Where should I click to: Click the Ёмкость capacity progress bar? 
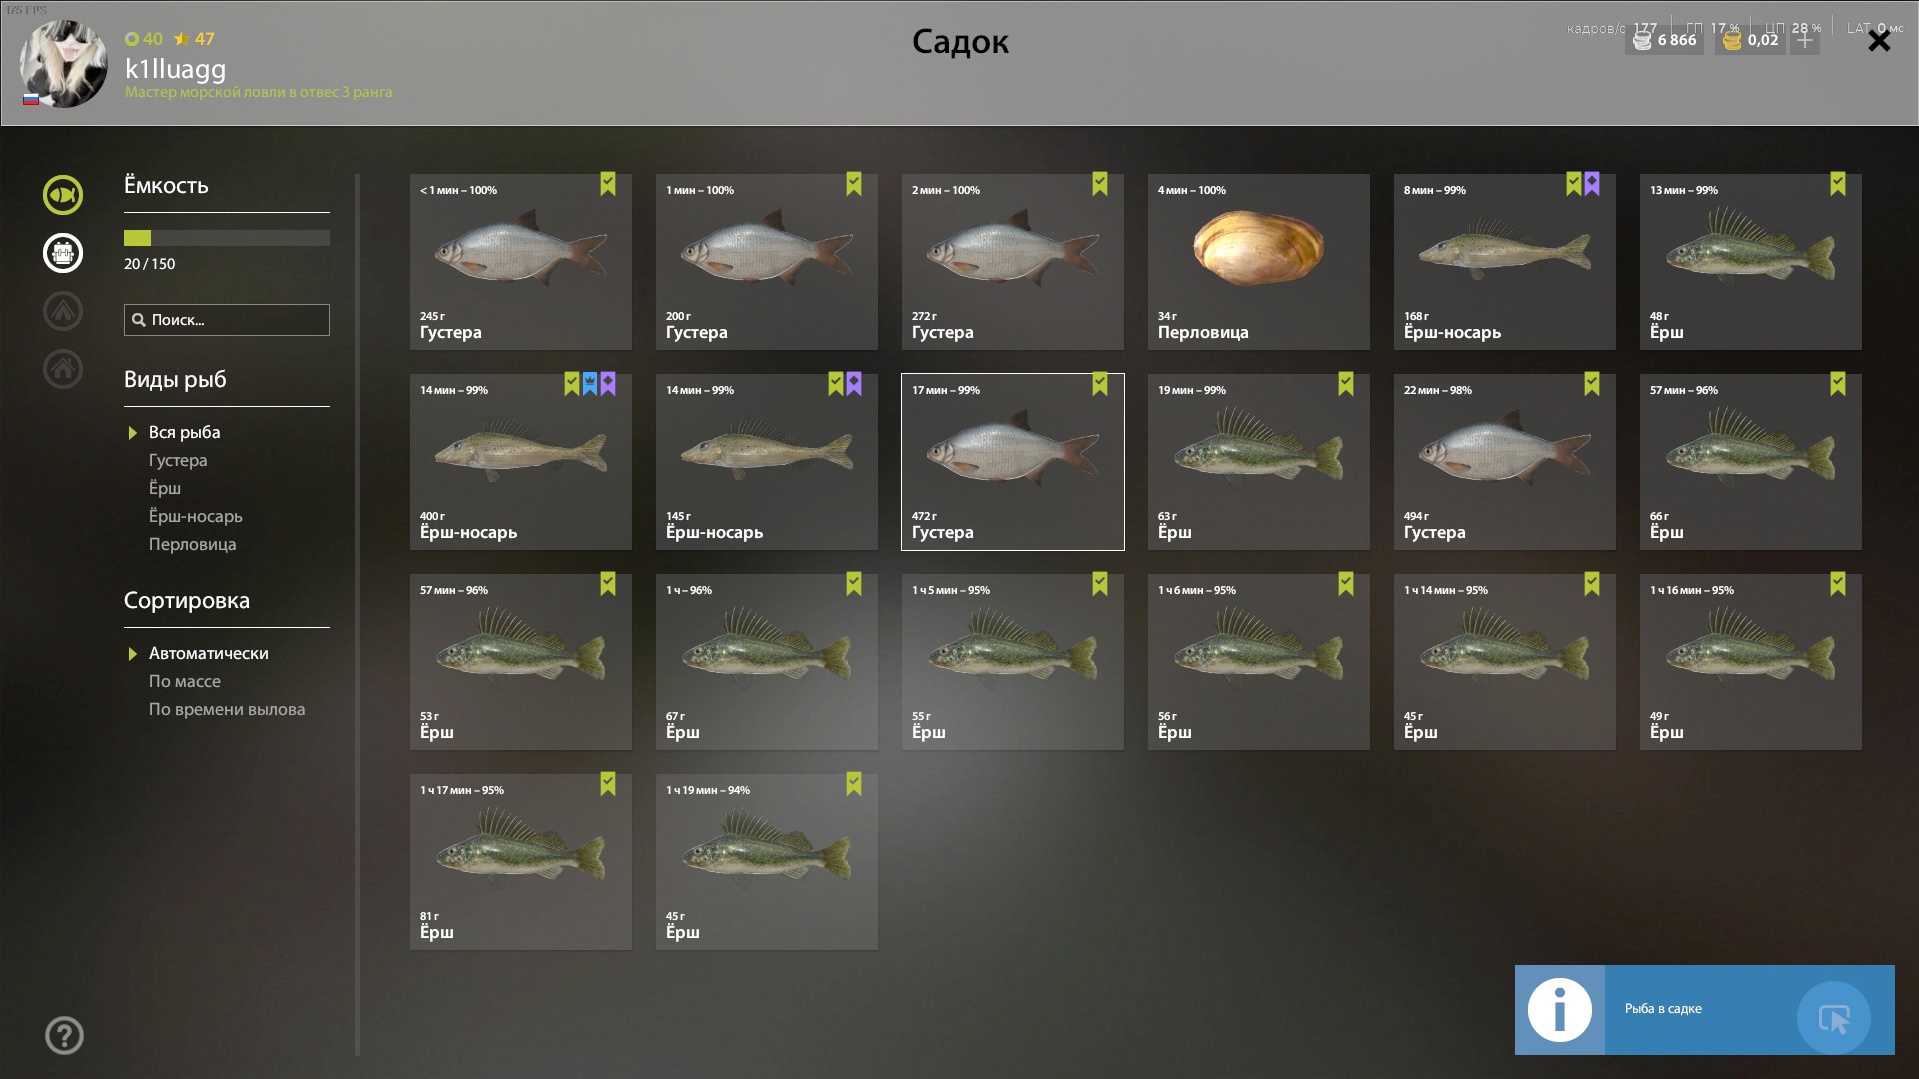[x=227, y=238]
